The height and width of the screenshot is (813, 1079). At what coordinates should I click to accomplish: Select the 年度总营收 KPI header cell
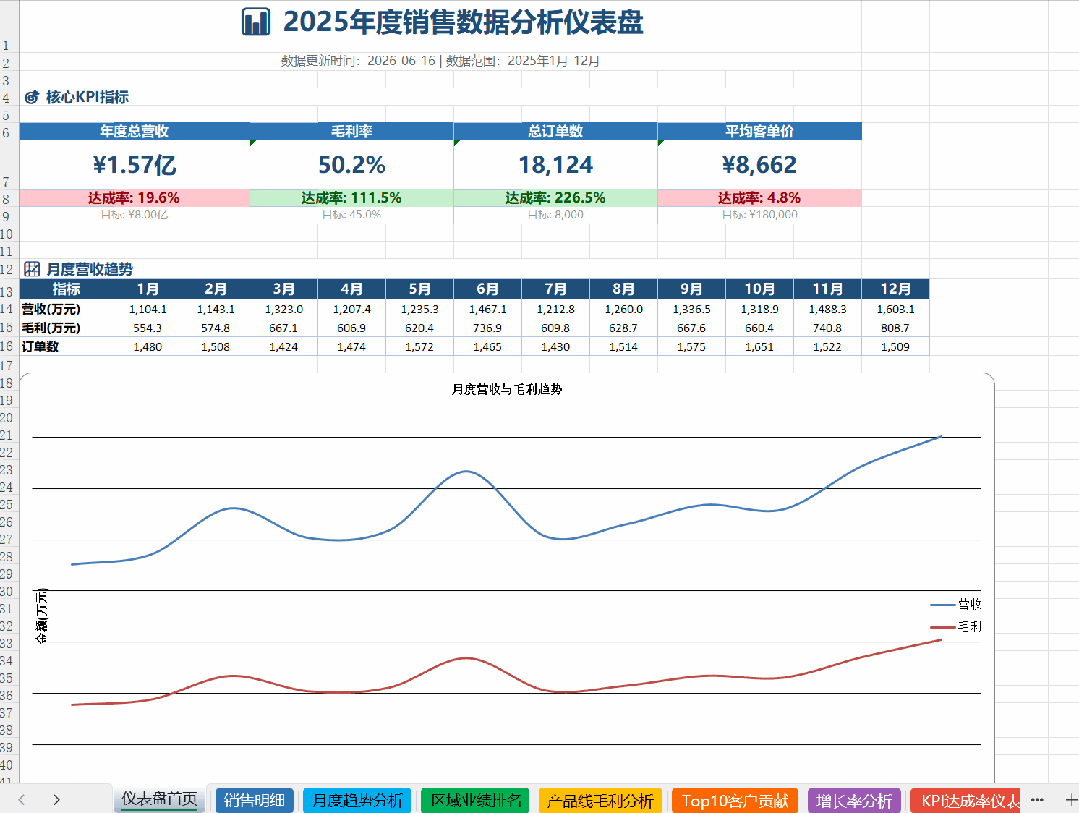[x=135, y=131]
